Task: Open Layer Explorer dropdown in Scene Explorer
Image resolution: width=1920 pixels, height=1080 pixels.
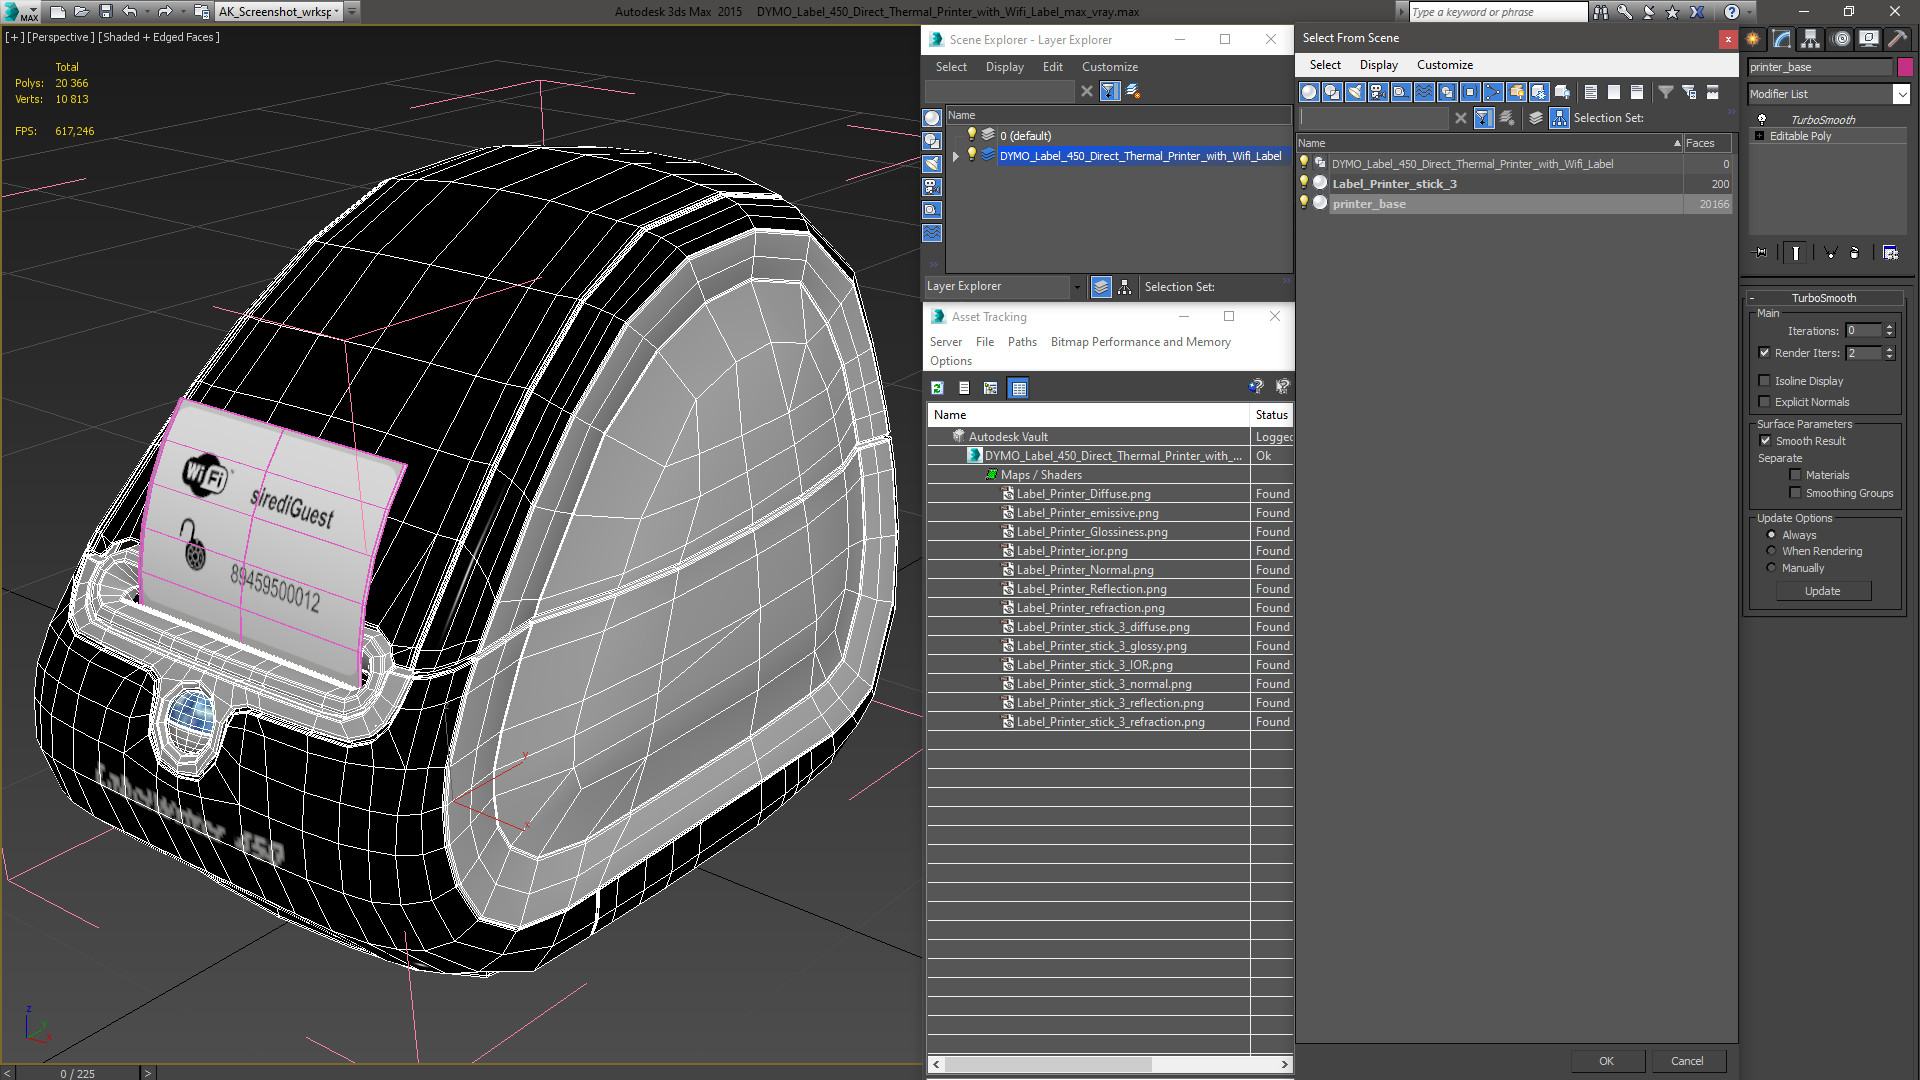Action: [1076, 287]
